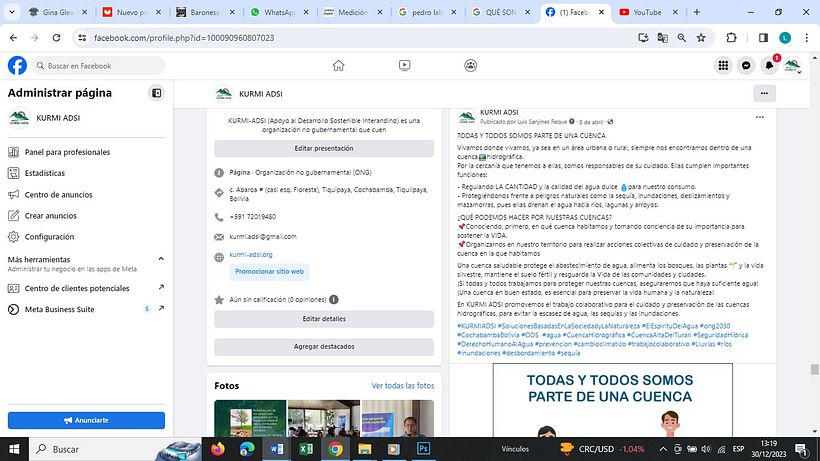Reload the current page
The image size is (820, 461).
tap(56, 38)
